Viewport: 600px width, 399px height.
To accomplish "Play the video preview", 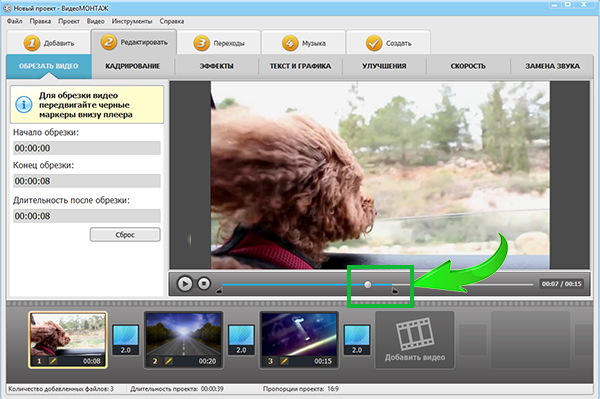I will click(185, 284).
